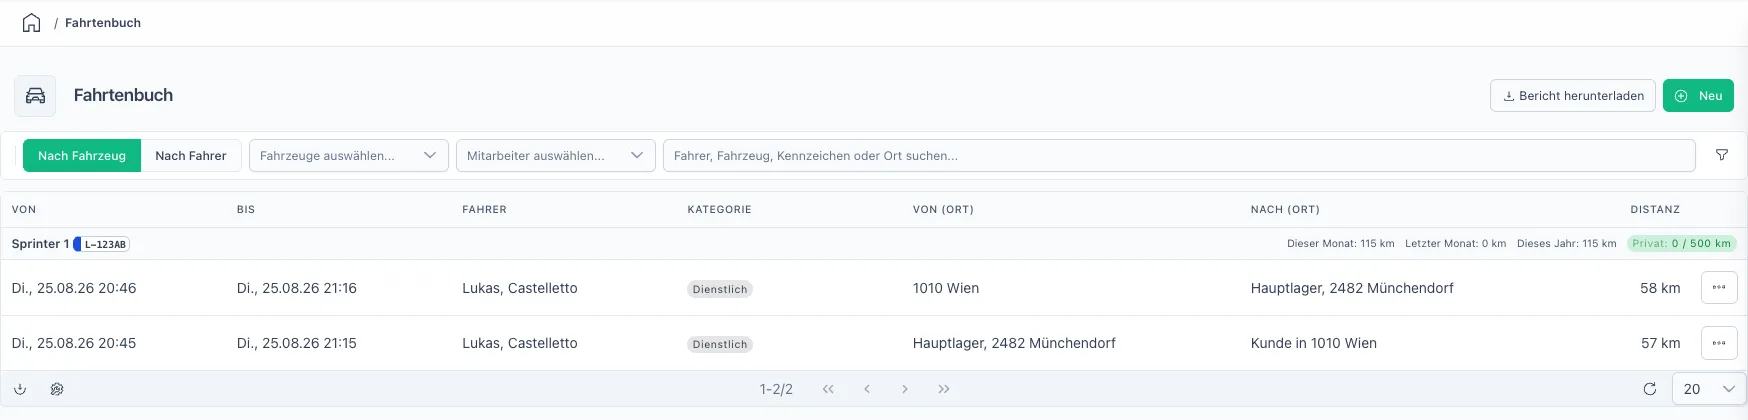Click destination Hauptlager, 2482 Münchendorf in first row

1352,288
